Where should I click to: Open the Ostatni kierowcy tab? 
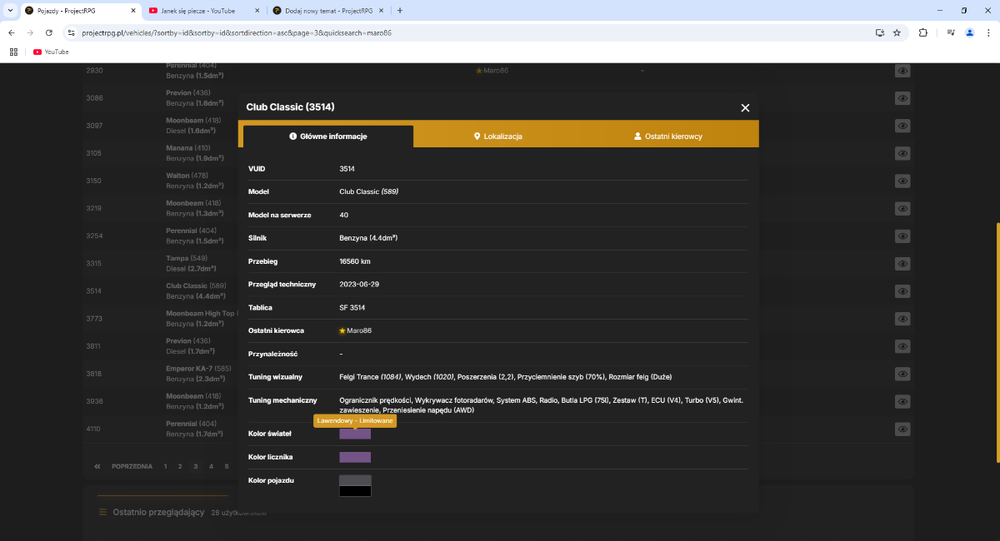click(668, 137)
